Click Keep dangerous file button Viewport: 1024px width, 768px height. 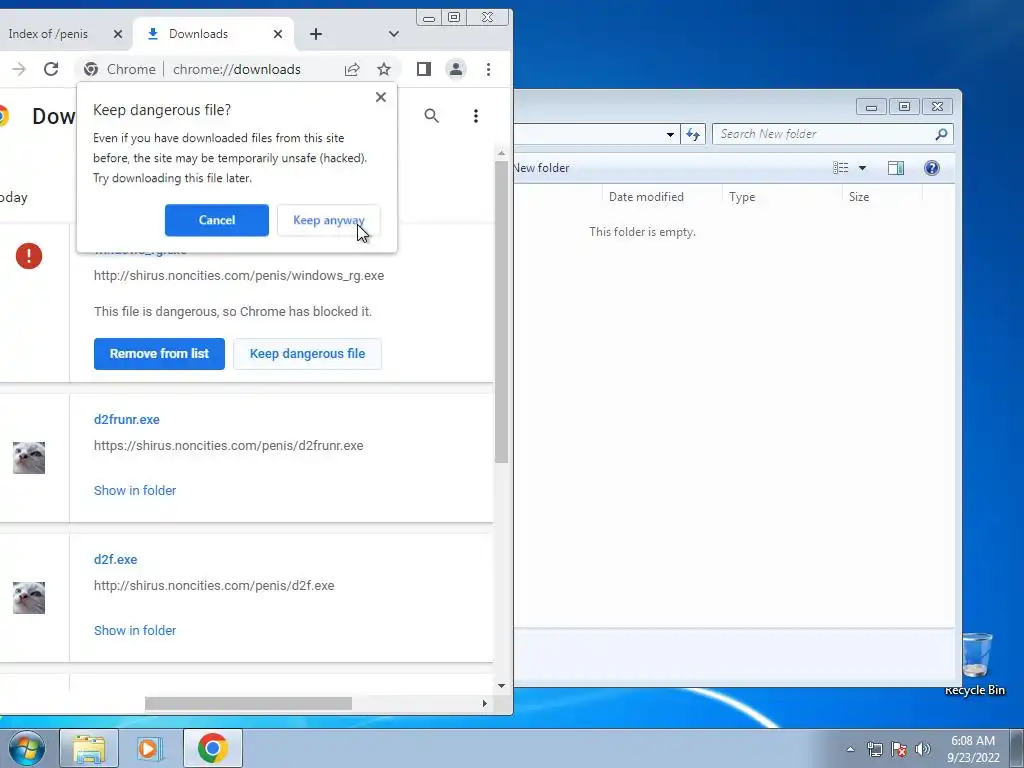coord(307,354)
